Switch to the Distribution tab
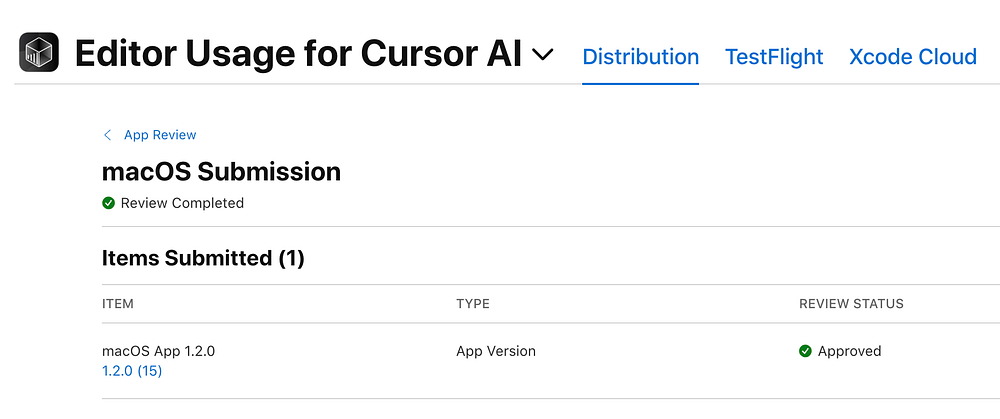The width and height of the screenshot is (1000, 419). click(x=640, y=56)
